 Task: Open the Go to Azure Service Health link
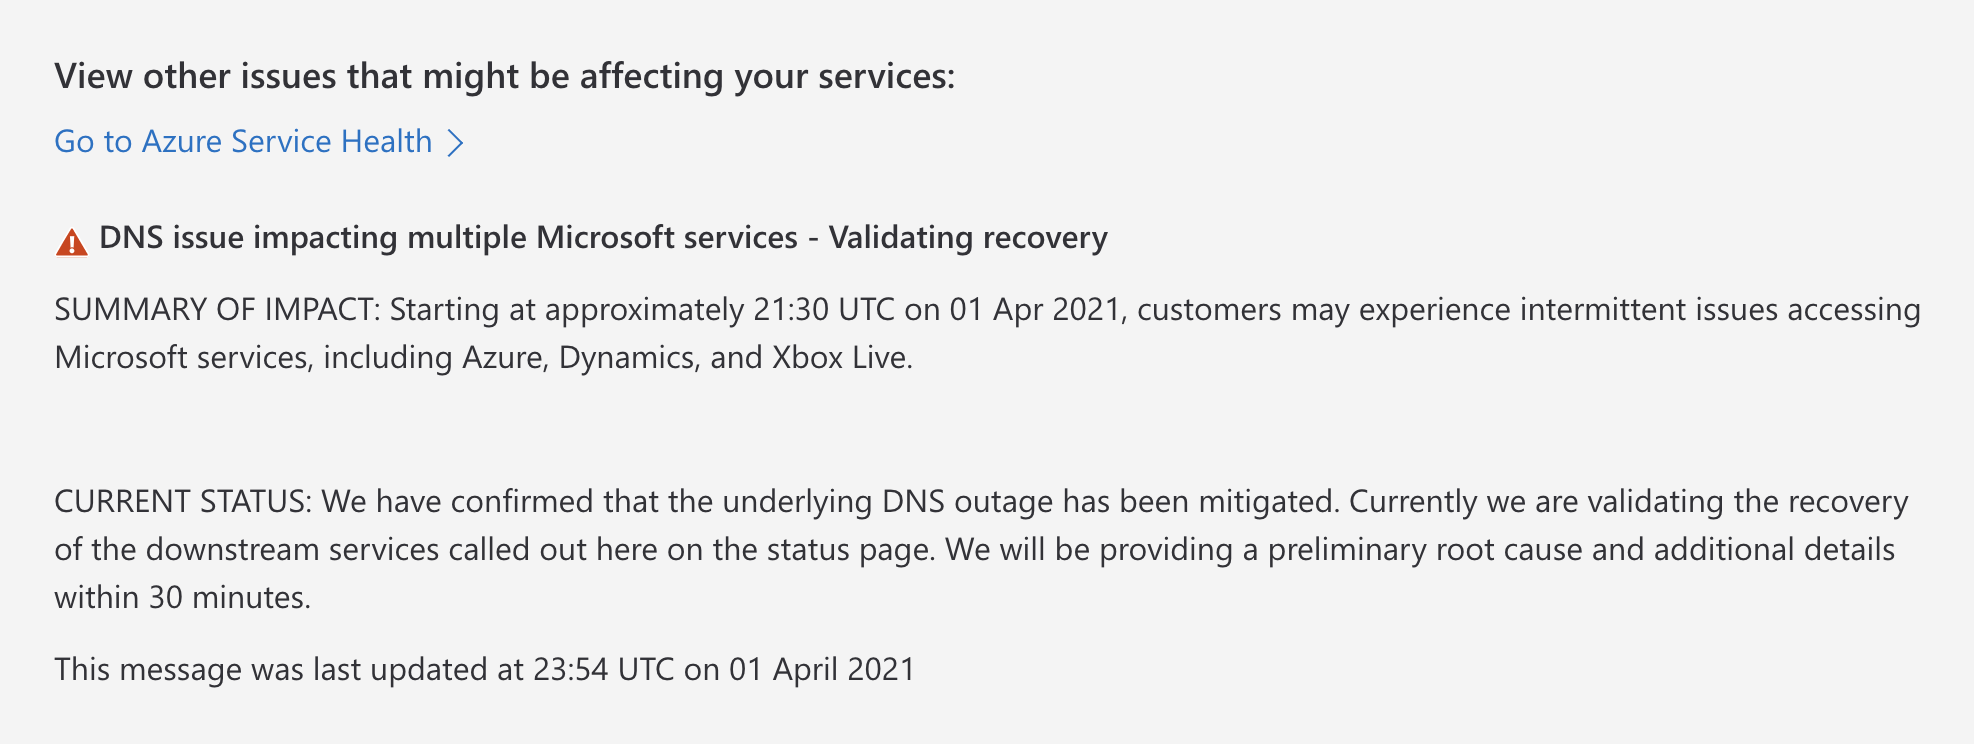(259, 142)
